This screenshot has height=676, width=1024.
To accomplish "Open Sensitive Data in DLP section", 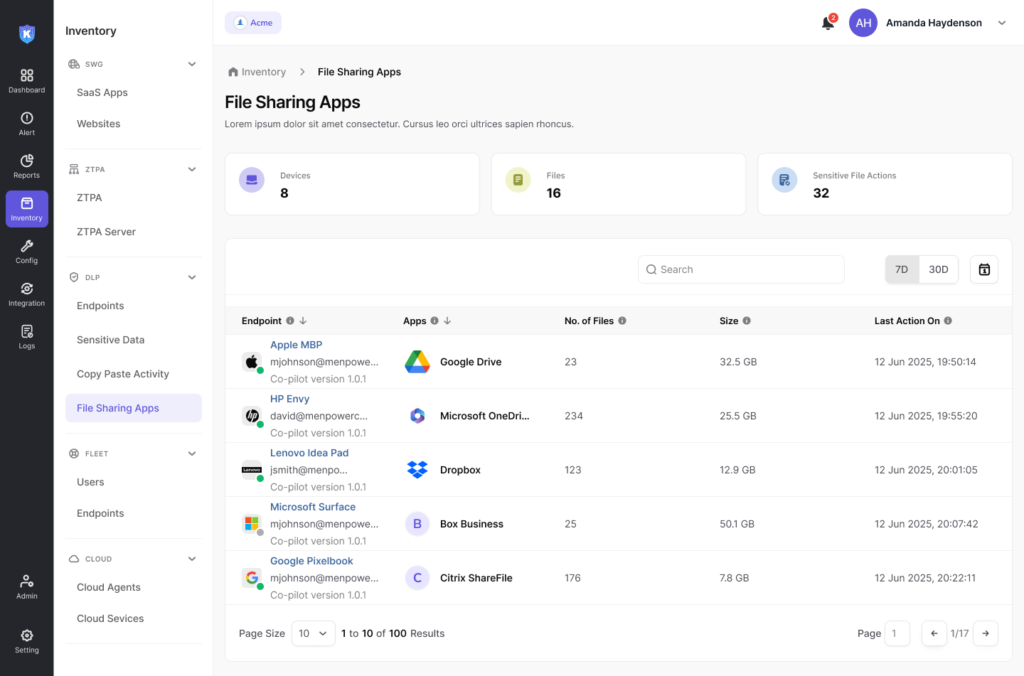I will pyautogui.click(x=111, y=340).
